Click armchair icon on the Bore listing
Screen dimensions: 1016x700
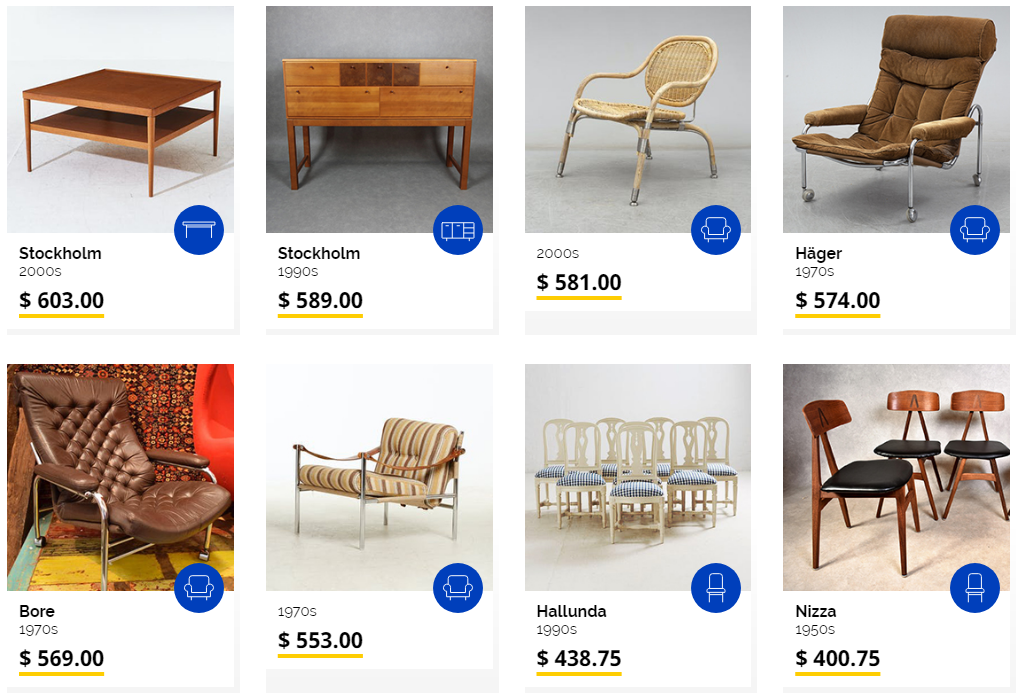199,588
